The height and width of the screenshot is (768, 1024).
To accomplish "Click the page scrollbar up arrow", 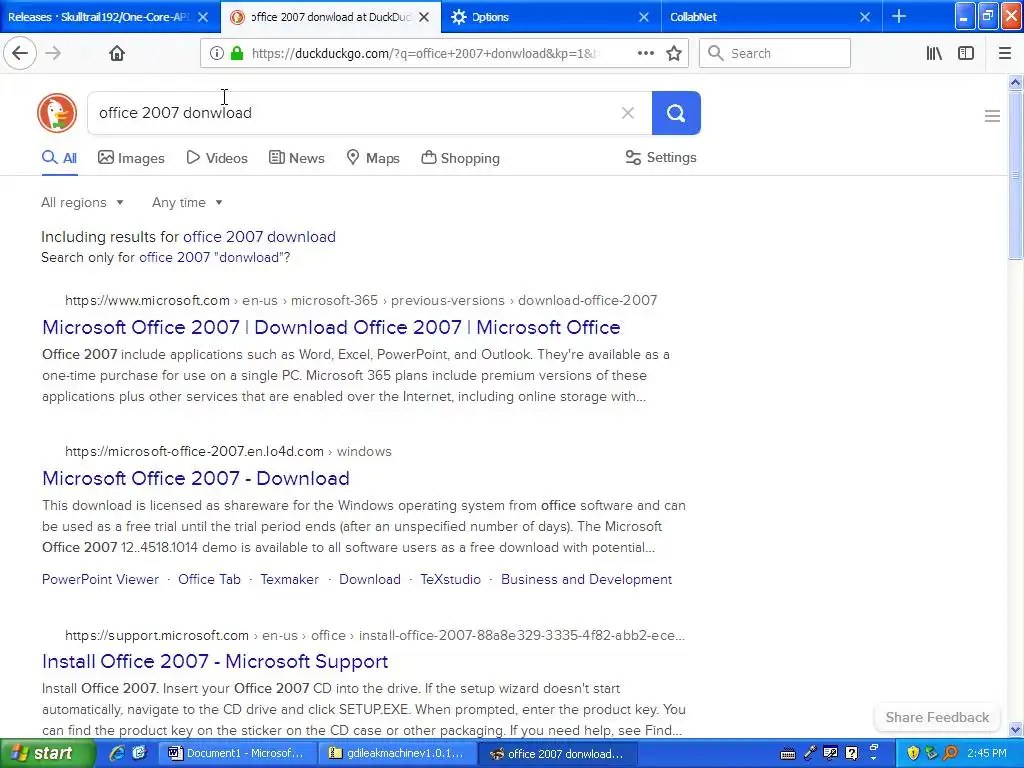I will pos(1016,82).
